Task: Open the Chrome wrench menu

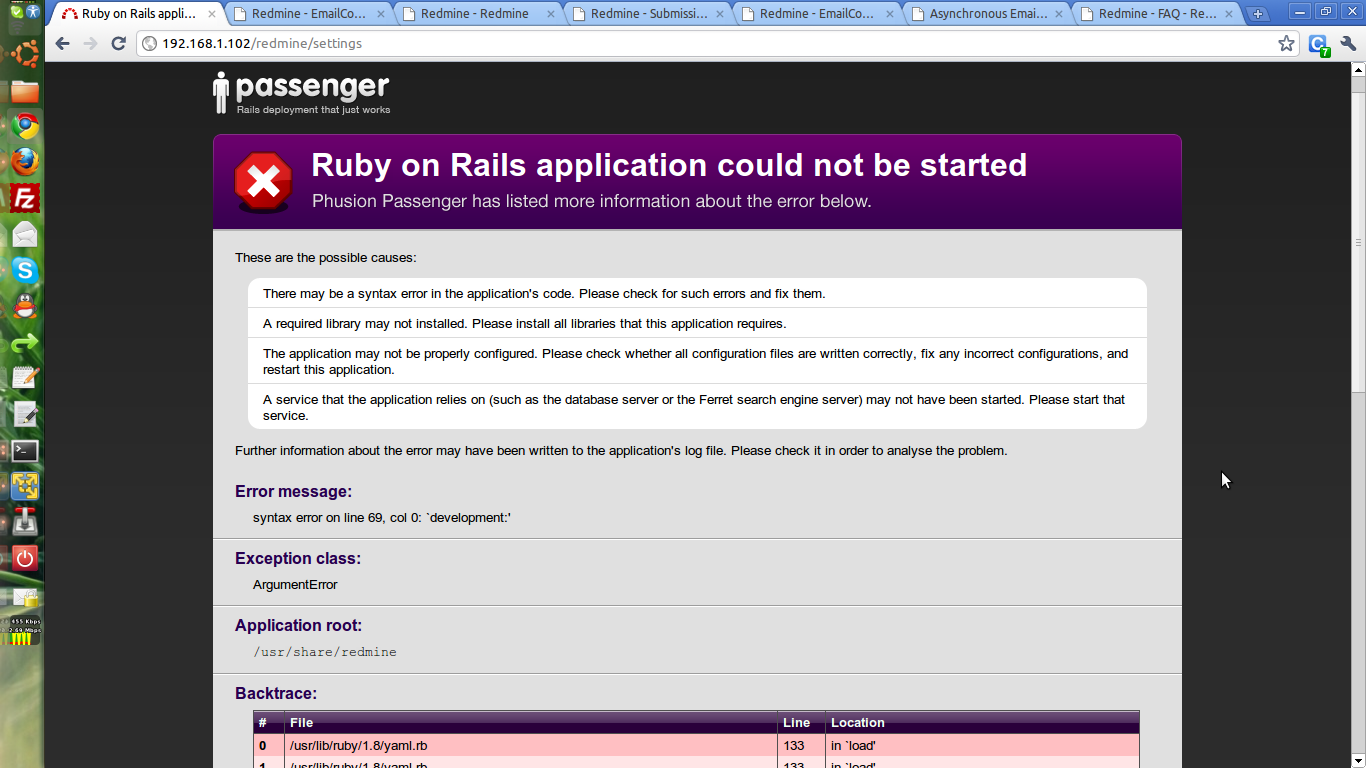Action: click(1348, 43)
